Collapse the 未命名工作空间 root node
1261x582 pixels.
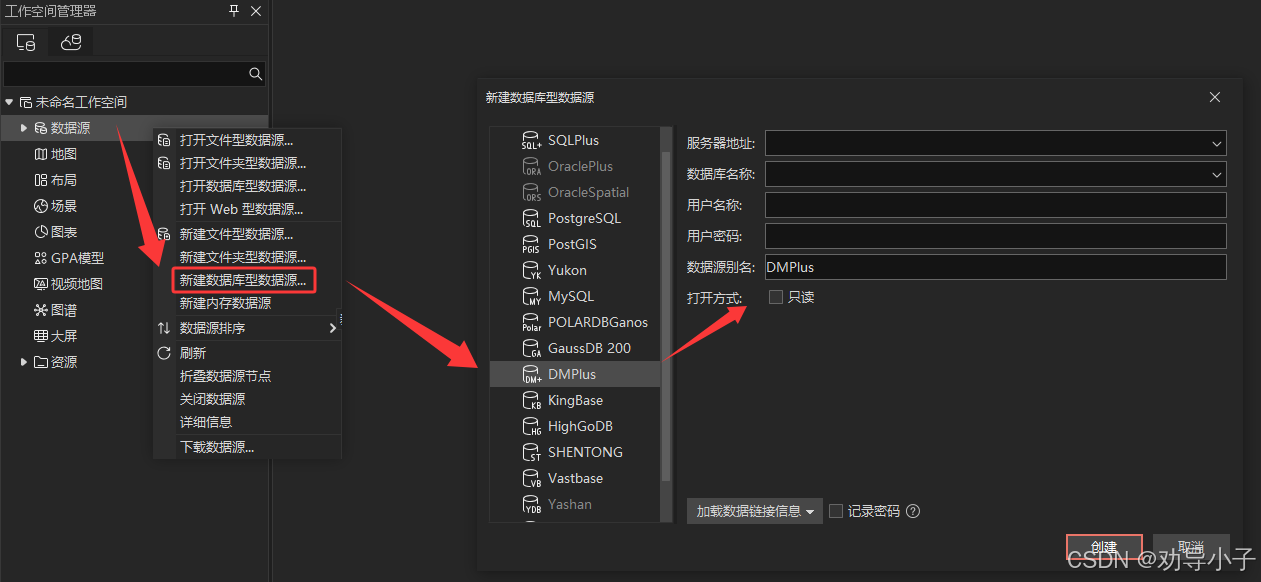(x=9, y=102)
